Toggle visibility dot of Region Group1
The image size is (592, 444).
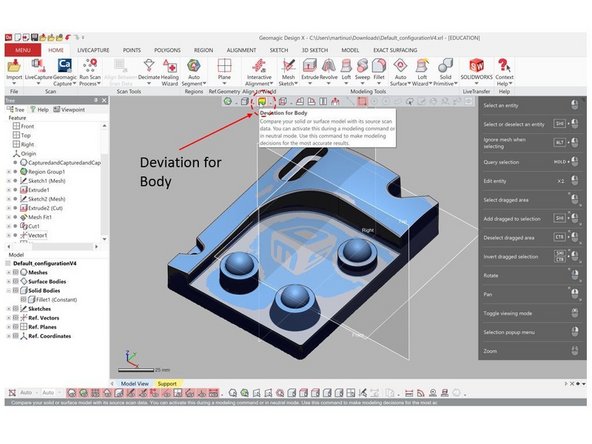coord(15,171)
